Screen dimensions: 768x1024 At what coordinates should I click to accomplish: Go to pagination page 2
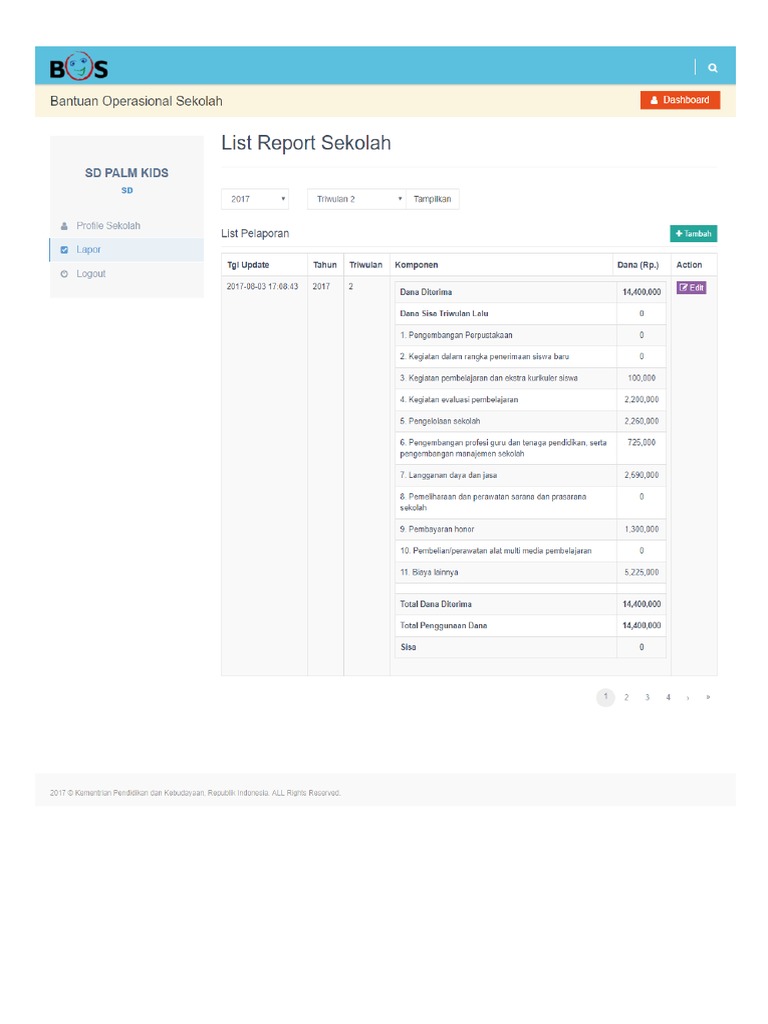pos(626,698)
